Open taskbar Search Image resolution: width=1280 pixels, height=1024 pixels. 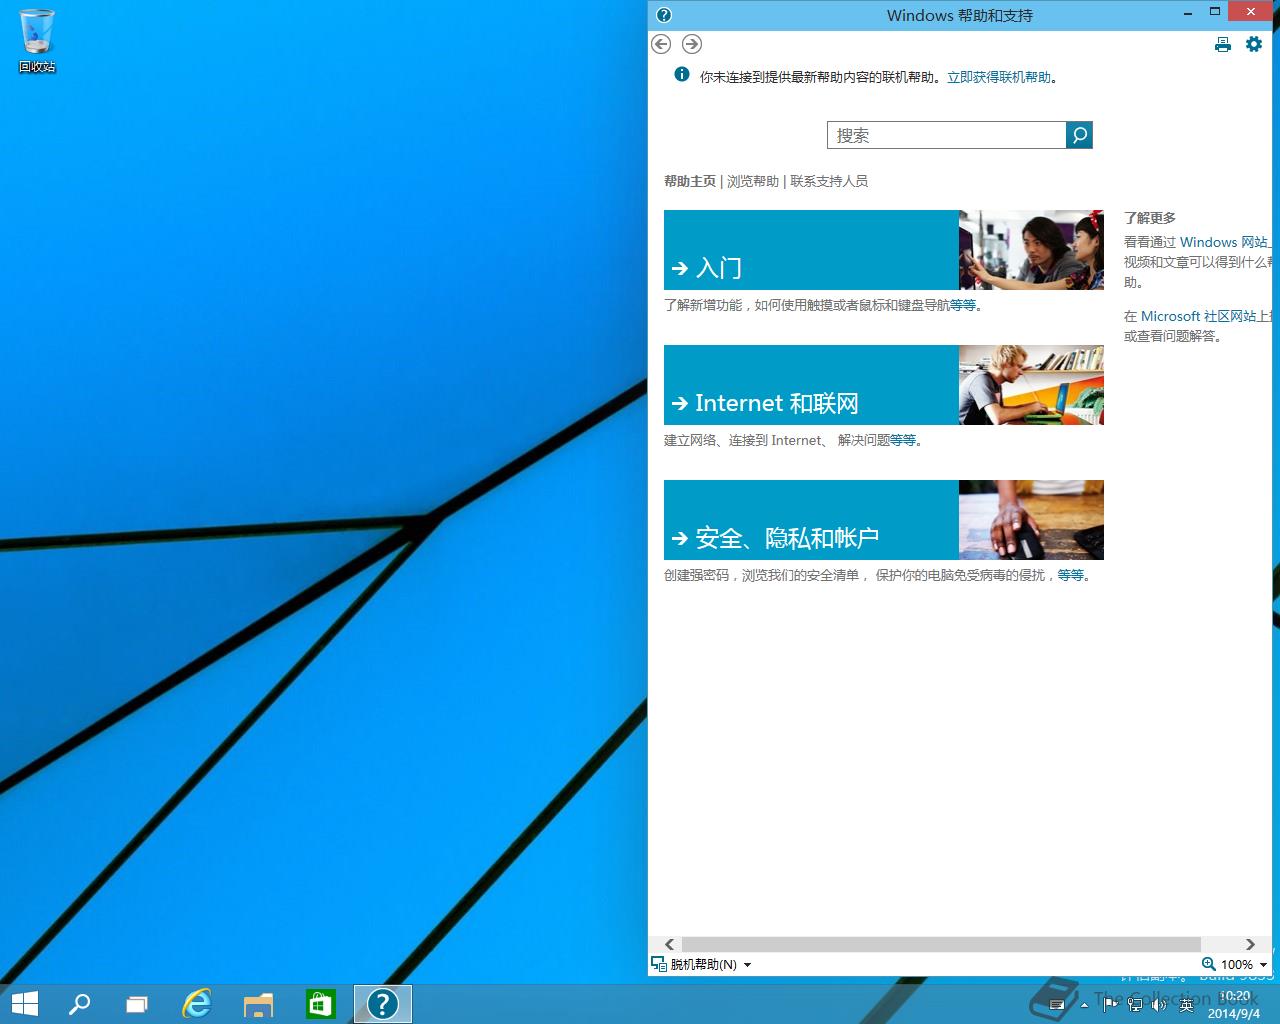[x=79, y=1004]
